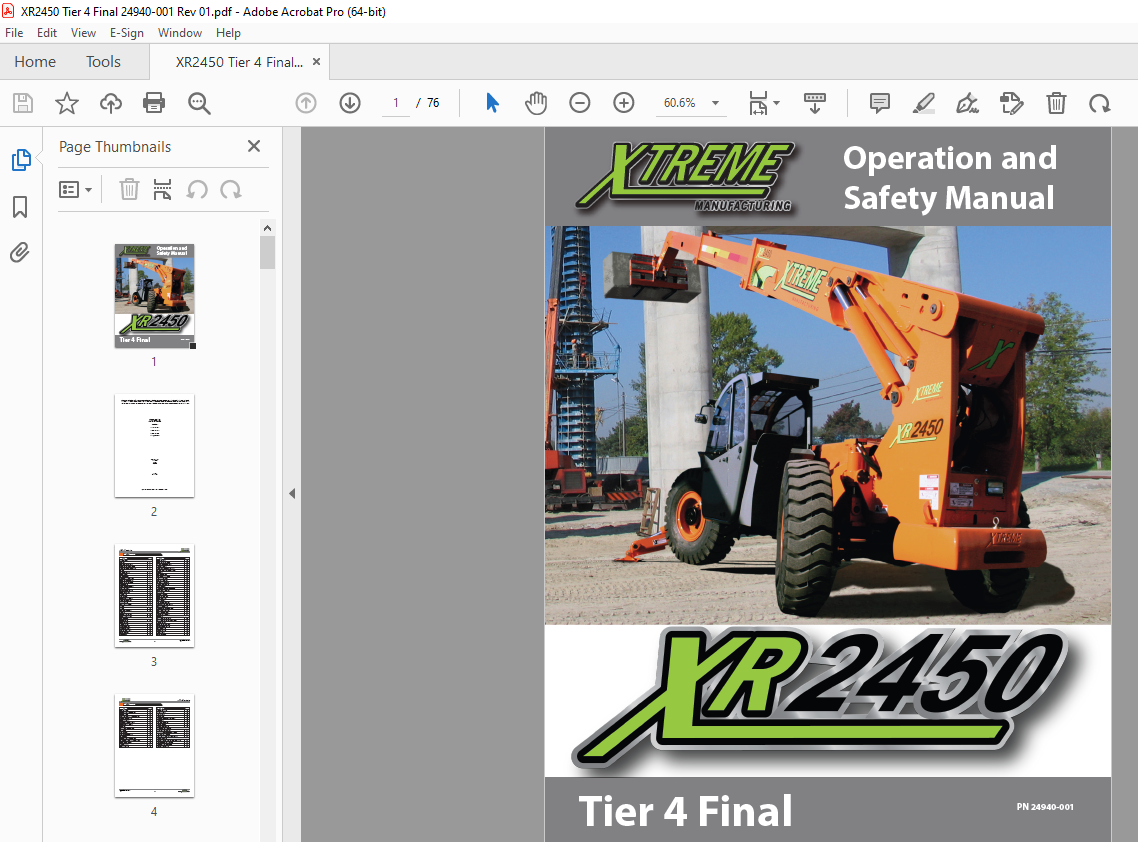Delete page with trash icon in main toolbar

click(1056, 103)
